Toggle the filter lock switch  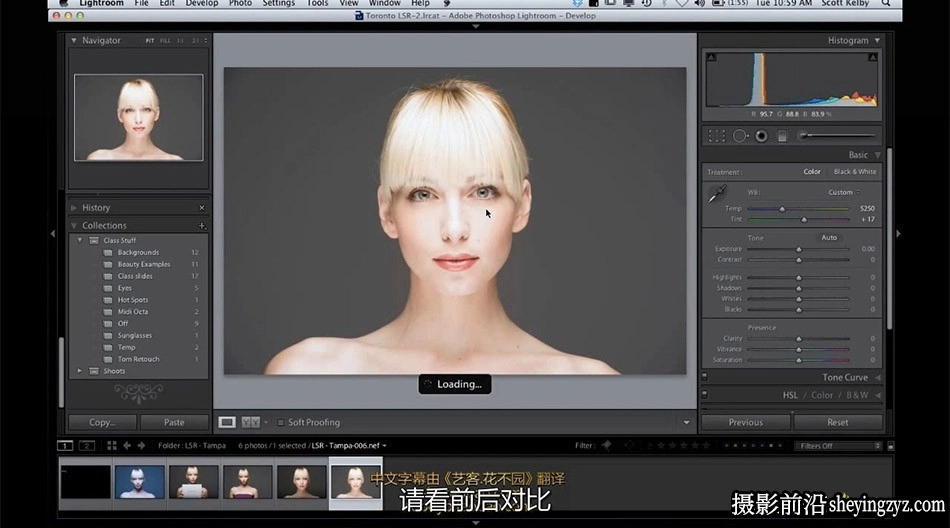point(891,446)
